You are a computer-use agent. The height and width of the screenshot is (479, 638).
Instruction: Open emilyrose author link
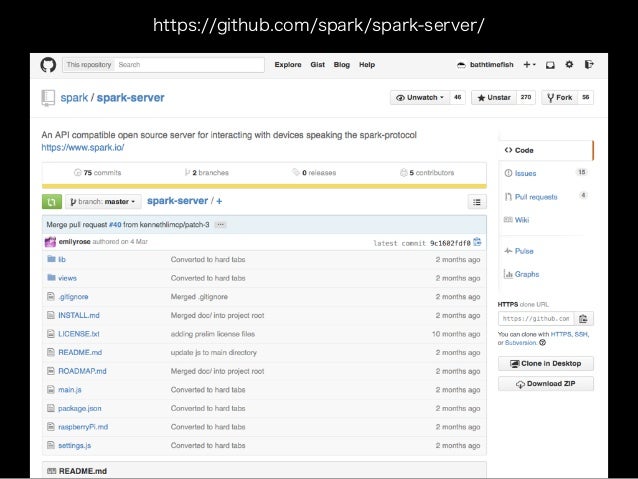coord(74,242)
